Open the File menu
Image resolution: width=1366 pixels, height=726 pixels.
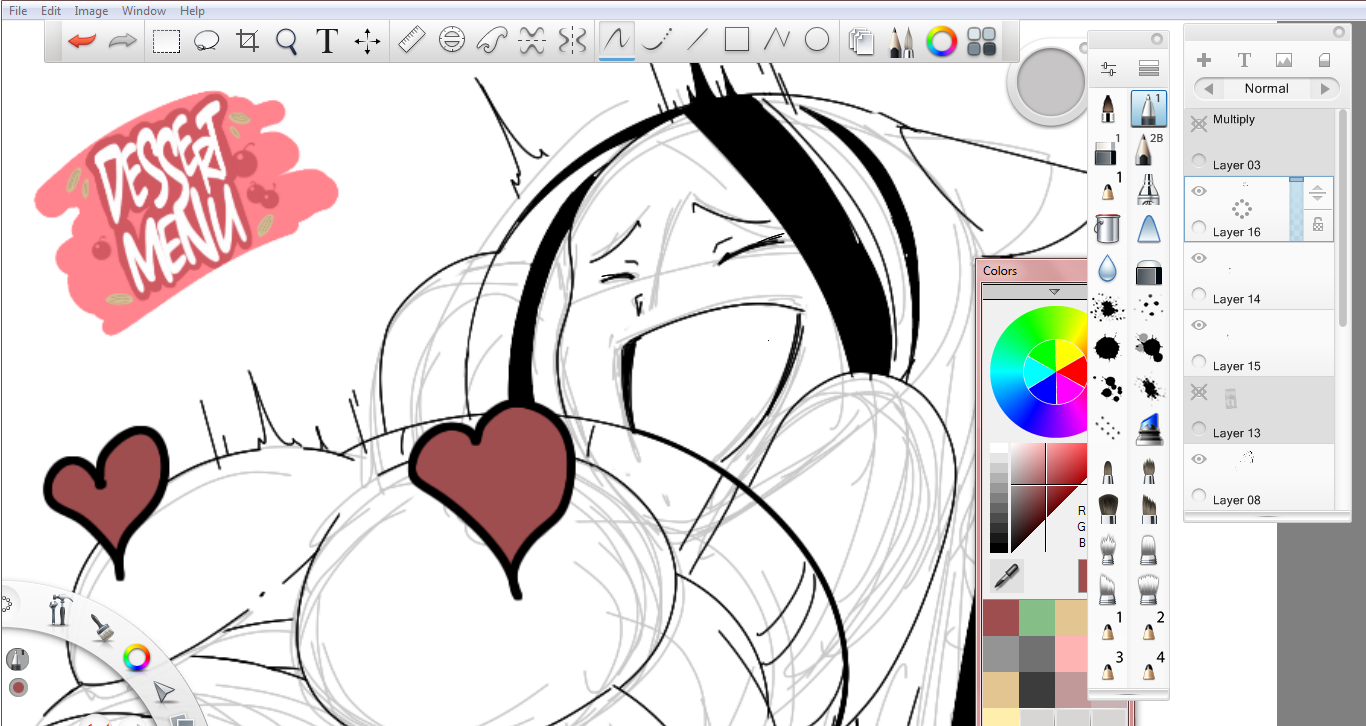pos(18,11)
